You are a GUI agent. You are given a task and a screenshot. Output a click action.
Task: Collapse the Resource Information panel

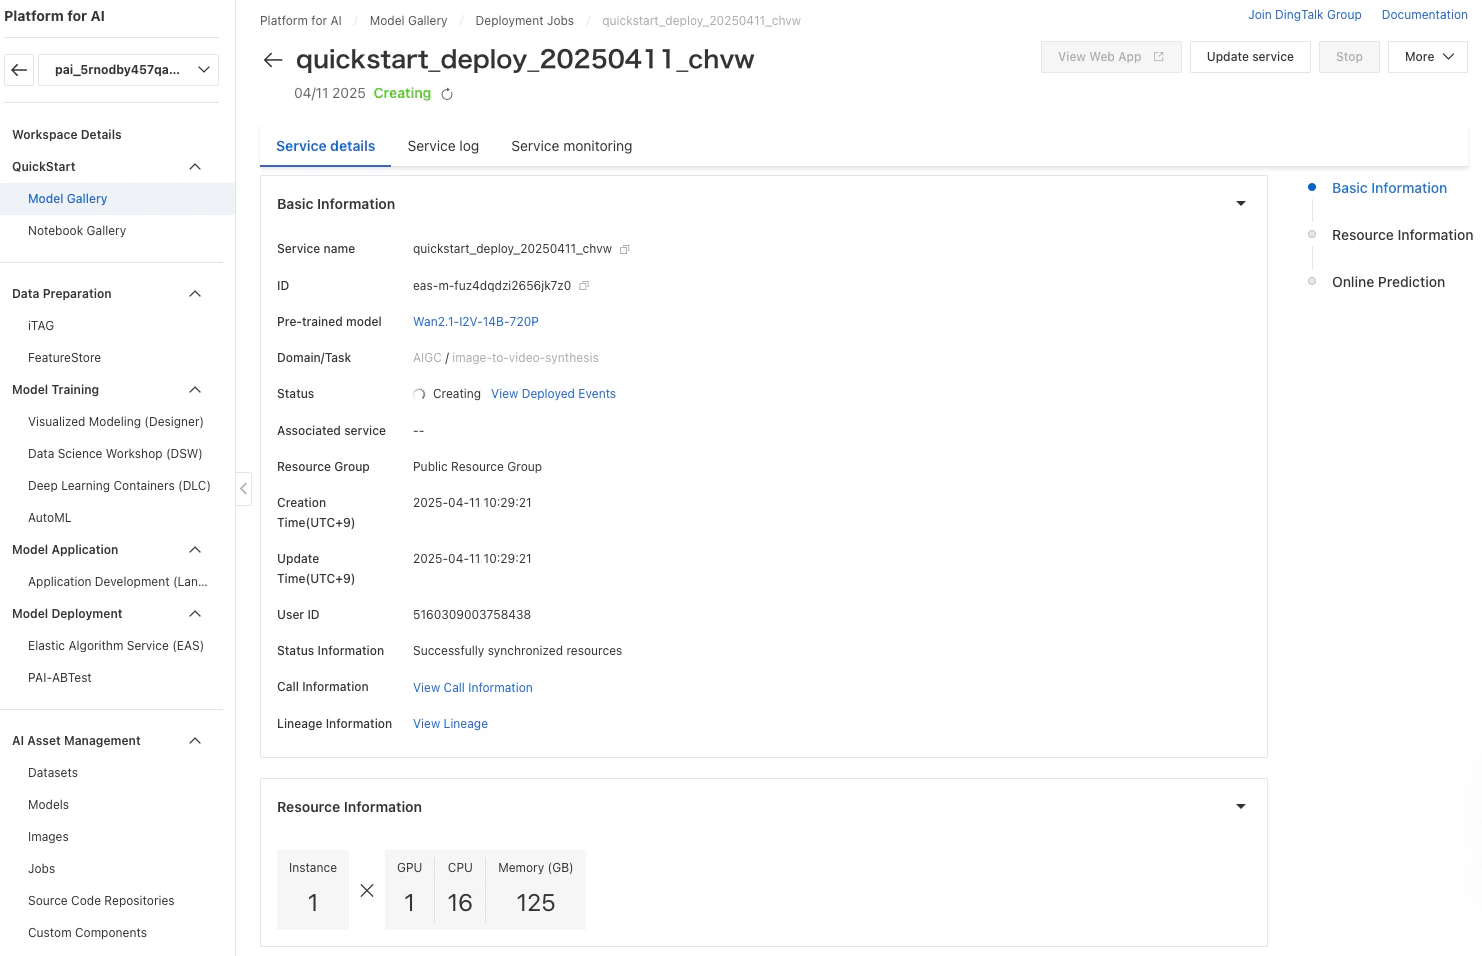[1241, 807]
